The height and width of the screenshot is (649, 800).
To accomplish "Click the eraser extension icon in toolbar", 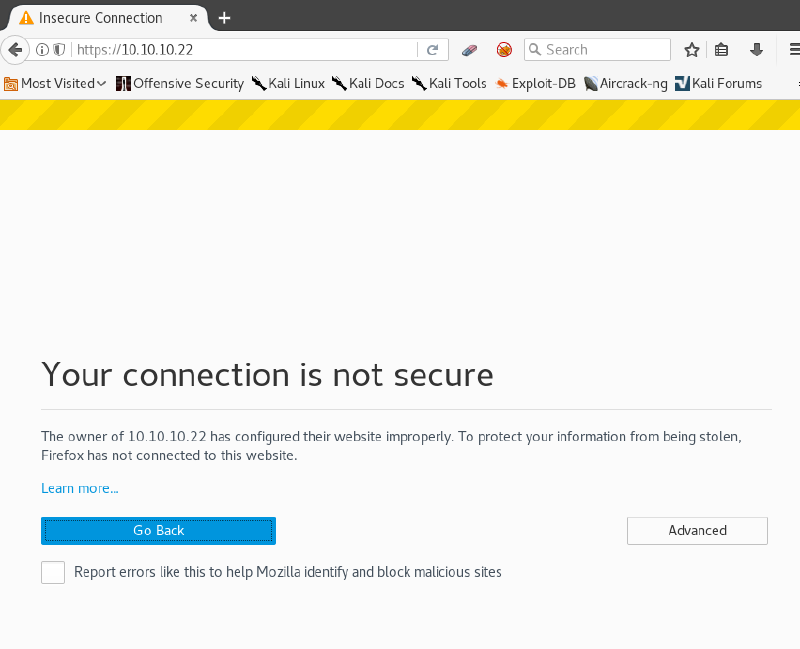I will coord(468,49).
